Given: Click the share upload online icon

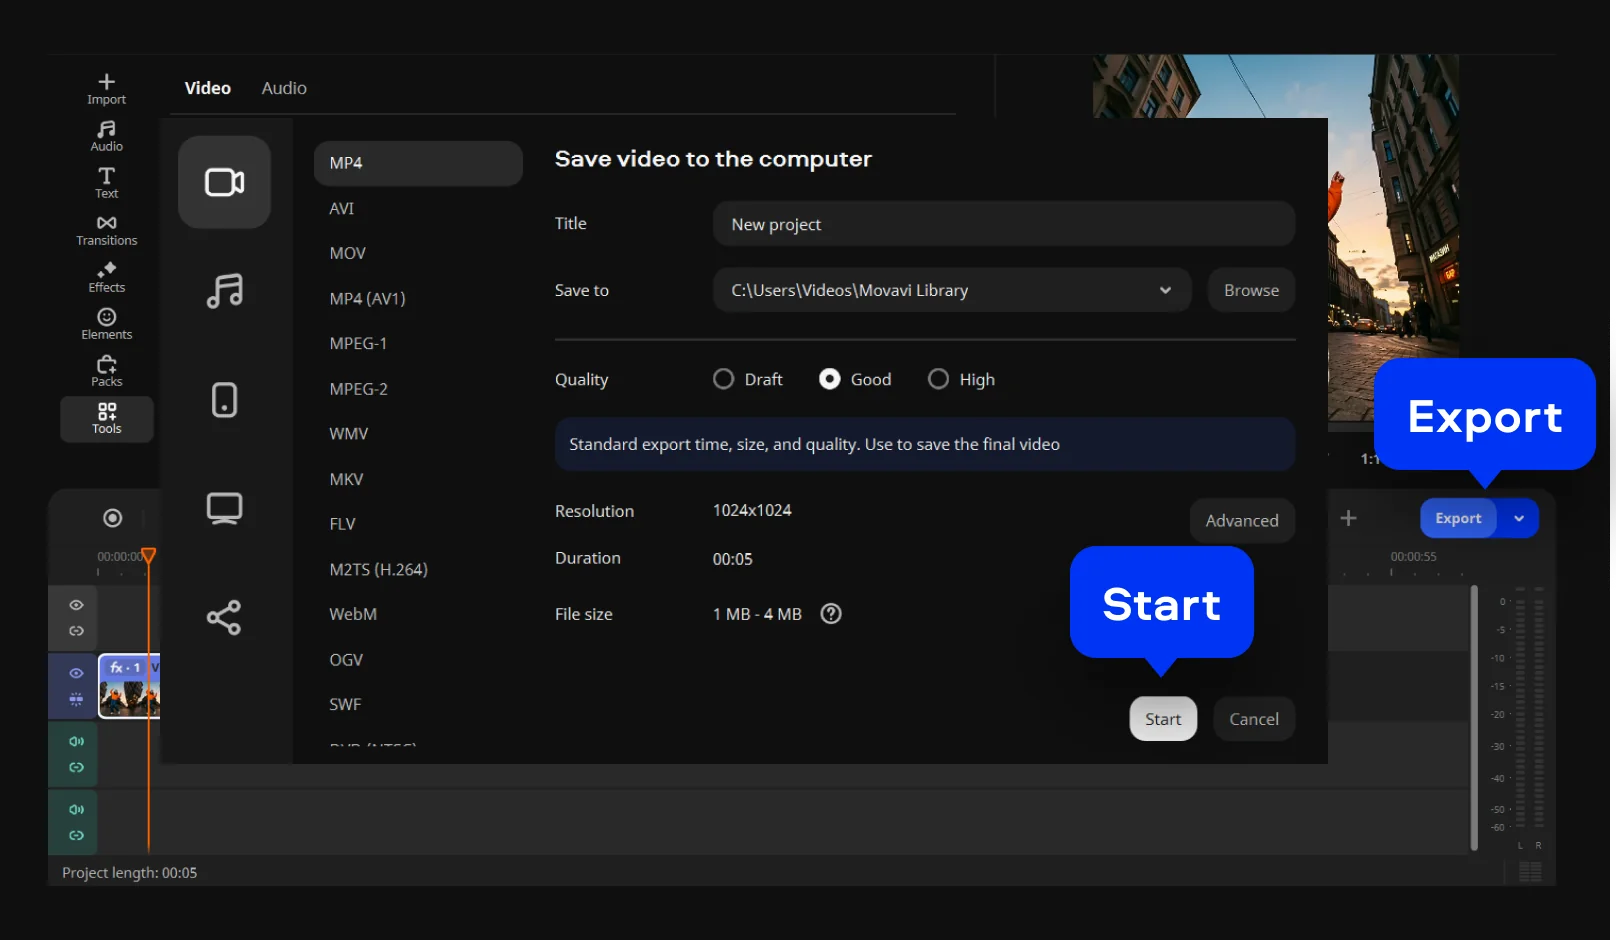Looking at the screenshot, I should [x=224, y=618].
